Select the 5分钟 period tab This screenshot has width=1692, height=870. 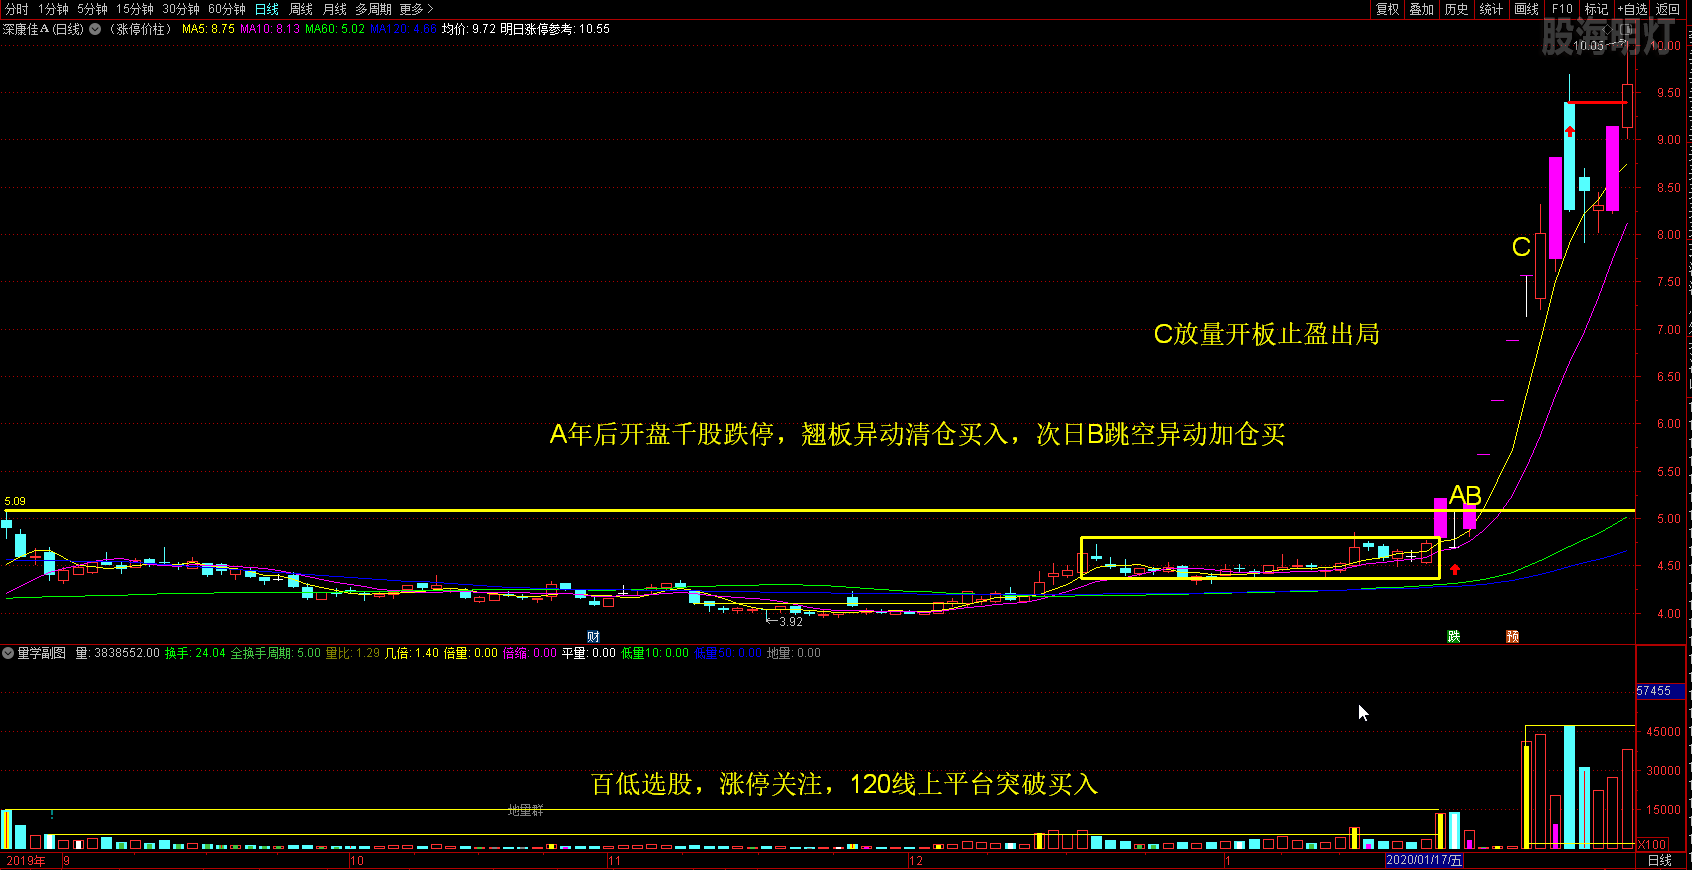(x=92, y=9)
